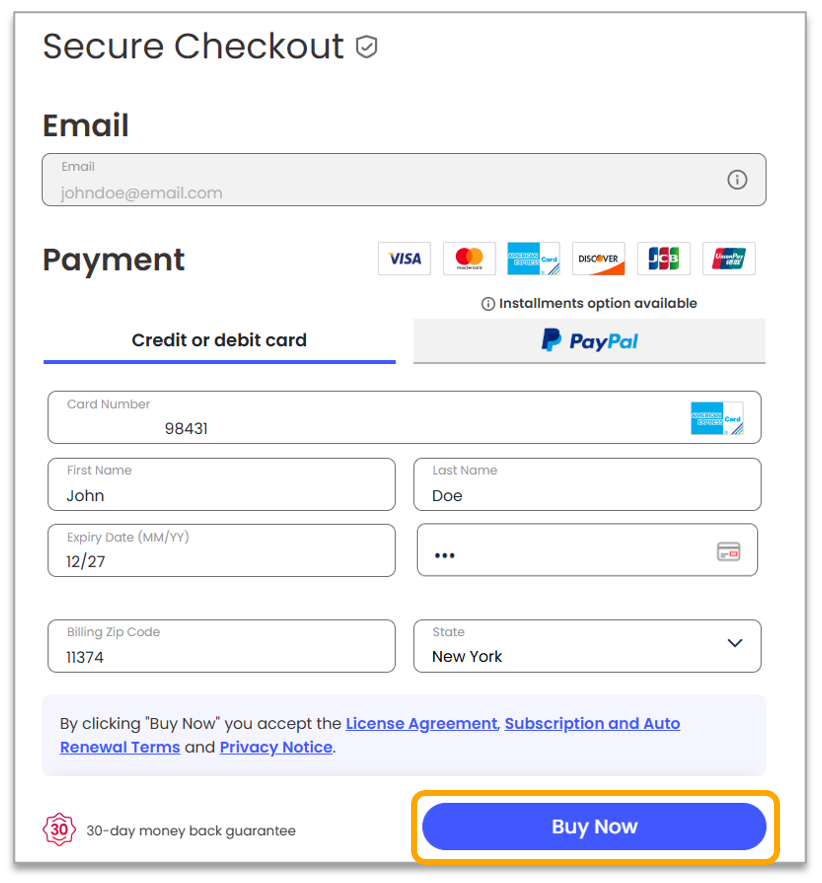822x883 pixels.
Task: Open the License Agreement link
Action: click(421, 724)
